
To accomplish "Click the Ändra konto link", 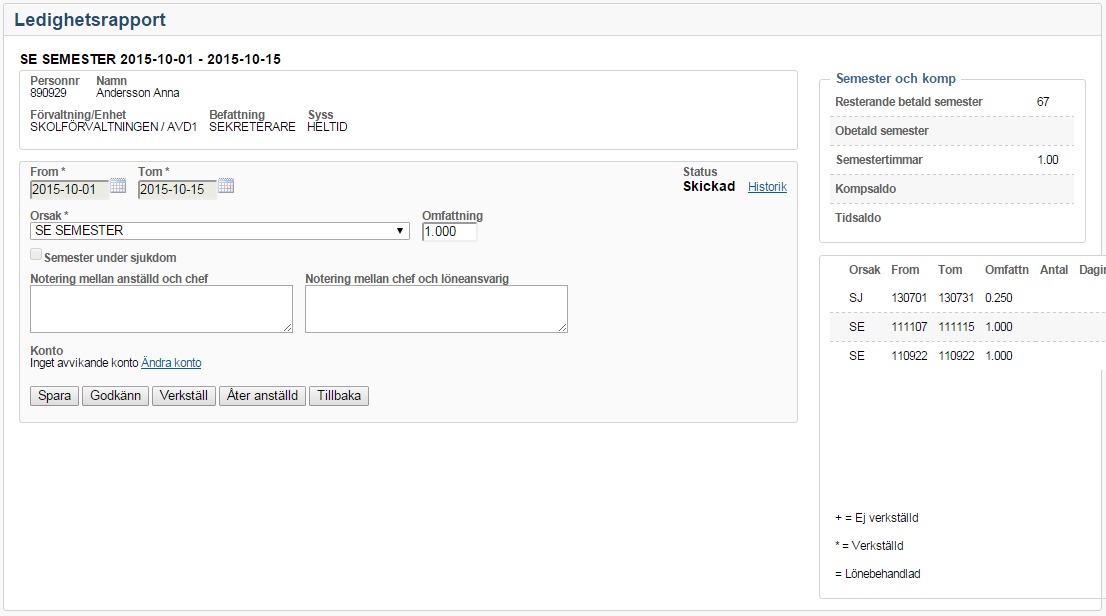I will point(171,363).
